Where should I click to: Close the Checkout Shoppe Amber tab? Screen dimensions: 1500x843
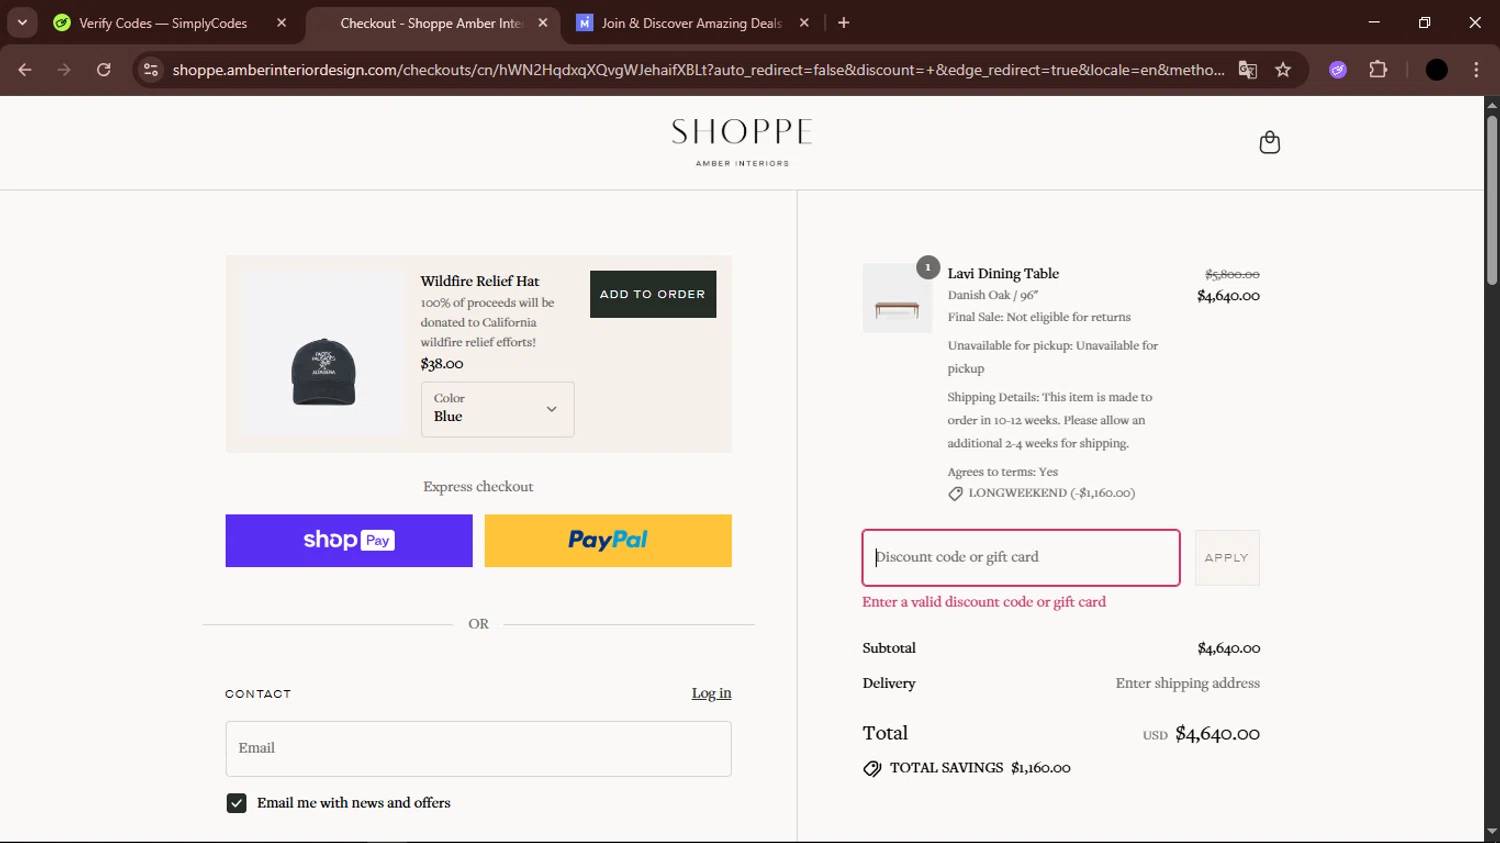(x=543, y=23)
